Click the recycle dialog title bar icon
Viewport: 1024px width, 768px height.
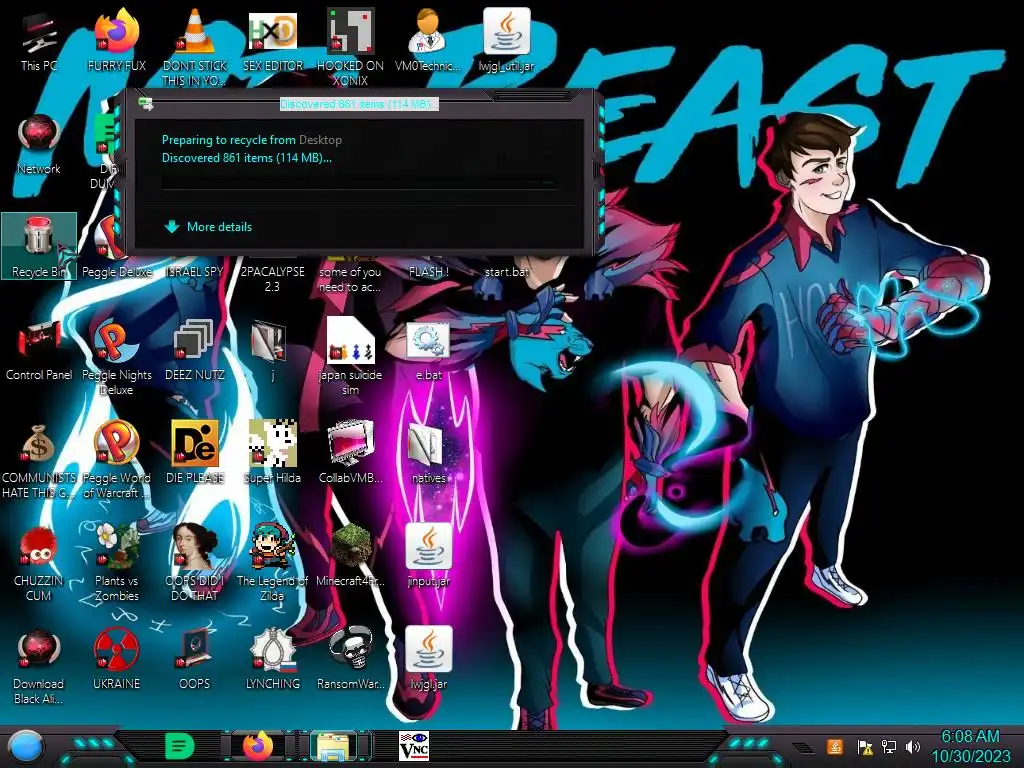click(x=146, y=103)
